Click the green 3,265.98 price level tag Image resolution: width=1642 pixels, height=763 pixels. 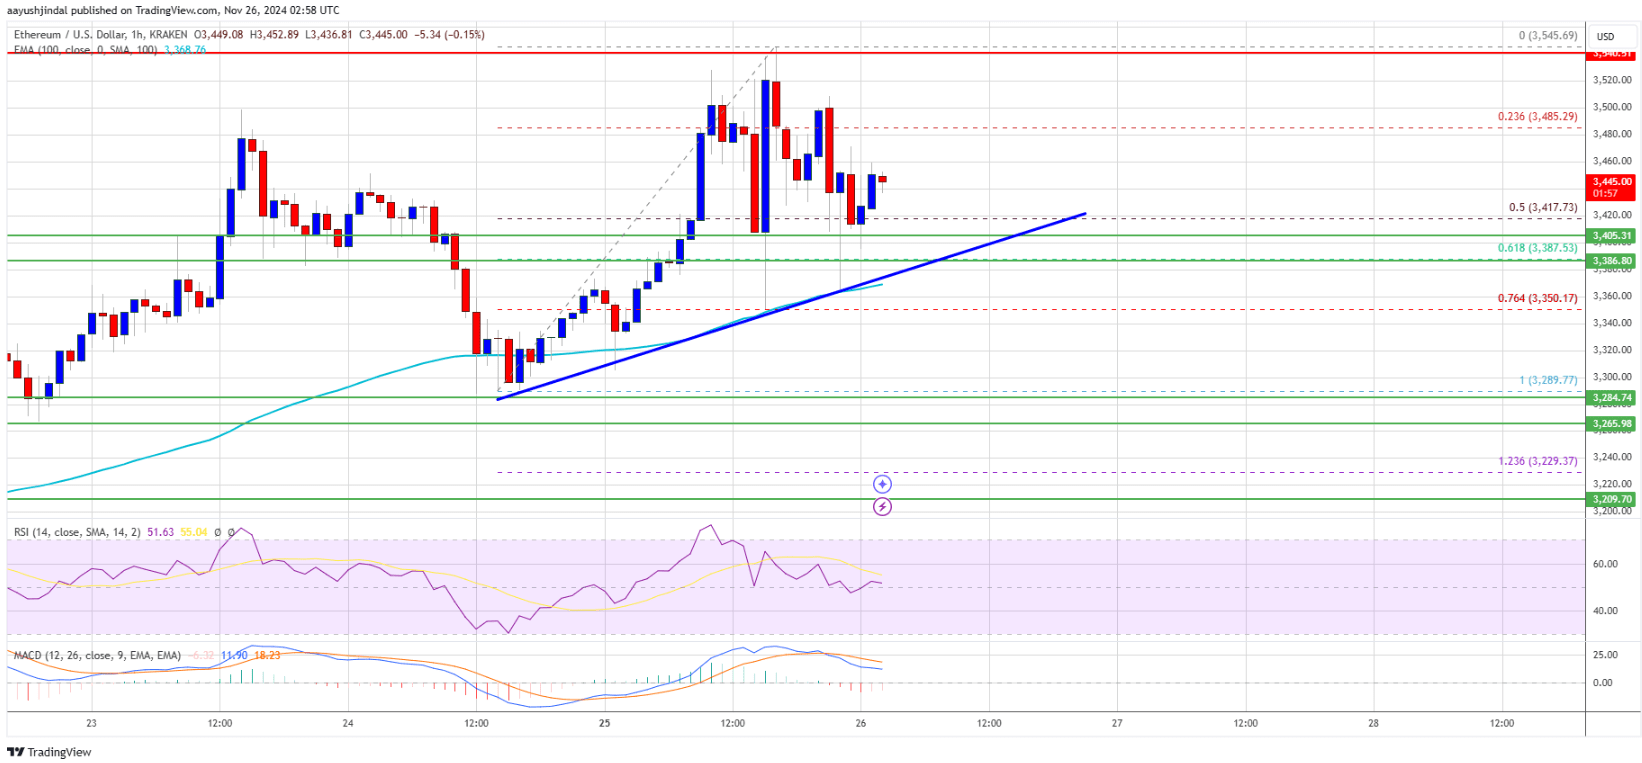(x=1612, y=423)
